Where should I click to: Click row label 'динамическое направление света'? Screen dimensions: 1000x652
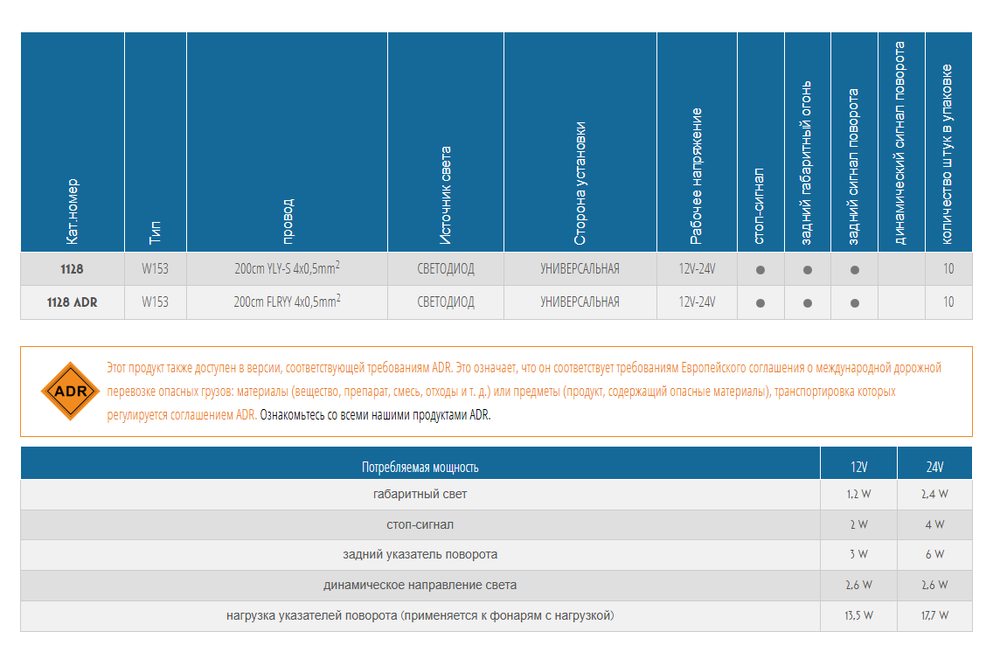tap(420, 585)
